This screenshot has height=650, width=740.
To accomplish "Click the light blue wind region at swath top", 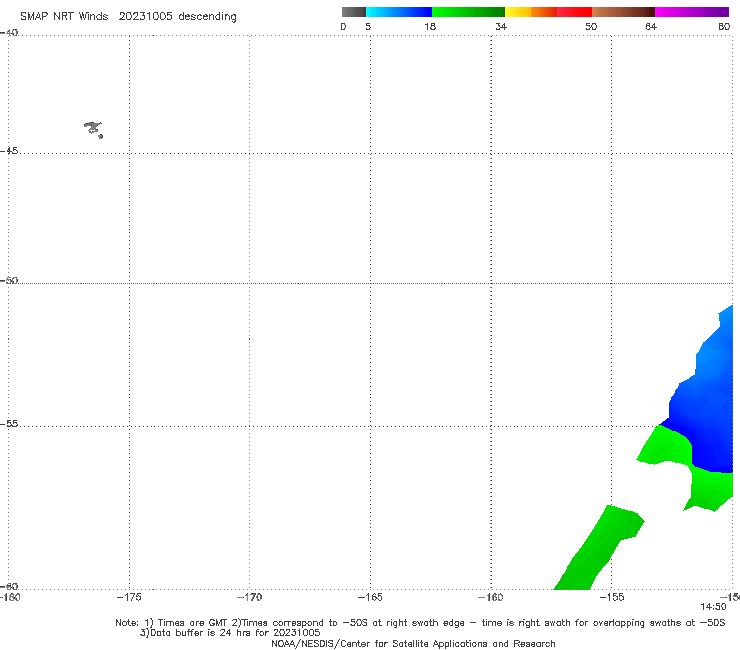I will click(x=717, y=347).
